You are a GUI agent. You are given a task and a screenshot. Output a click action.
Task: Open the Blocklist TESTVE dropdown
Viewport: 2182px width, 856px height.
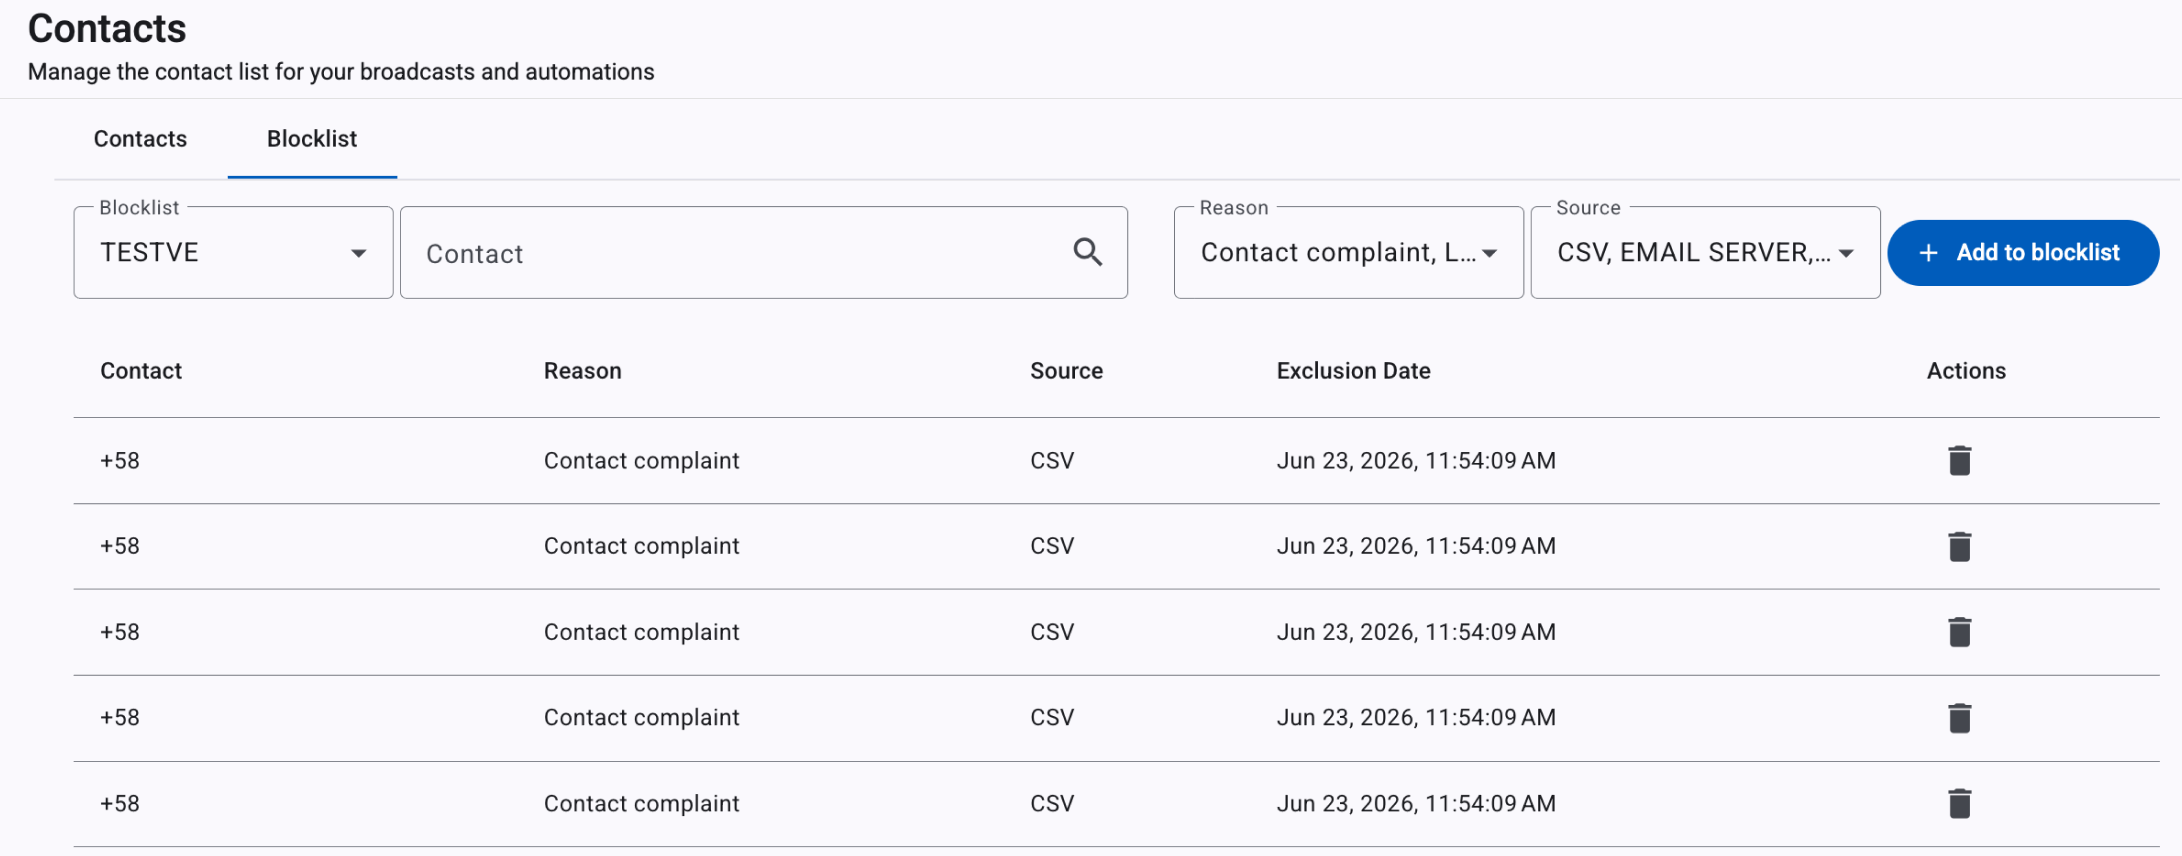tap(233, 252)
